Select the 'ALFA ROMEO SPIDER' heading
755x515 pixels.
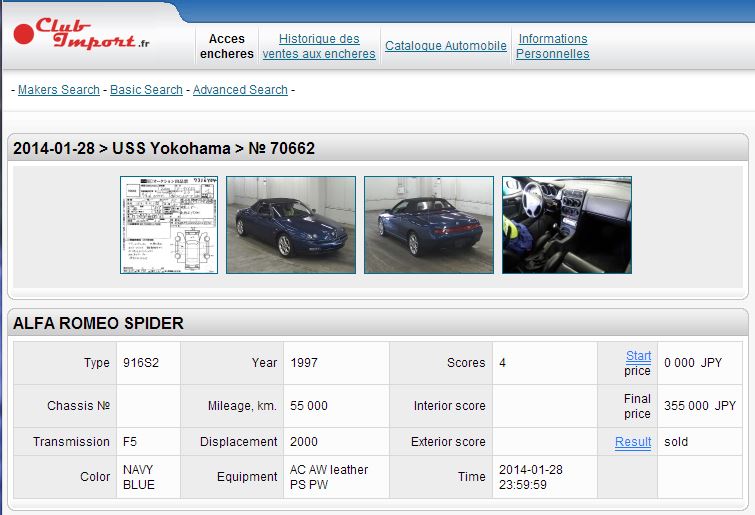point(98,323)
